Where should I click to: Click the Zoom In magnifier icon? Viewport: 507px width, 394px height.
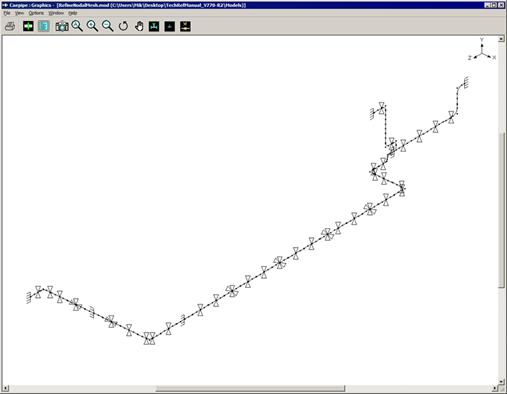[x=92, y=26]
